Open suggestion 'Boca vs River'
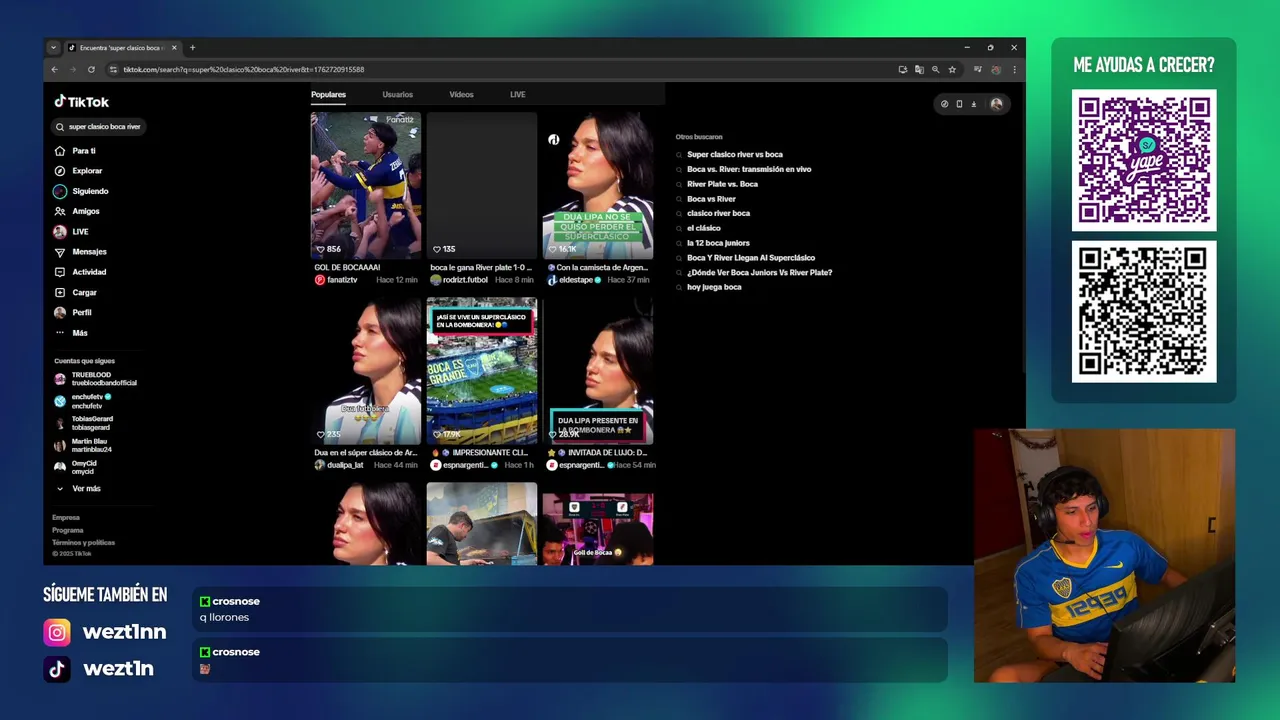This screenshot has height=720, width=1280. [711, 199]
